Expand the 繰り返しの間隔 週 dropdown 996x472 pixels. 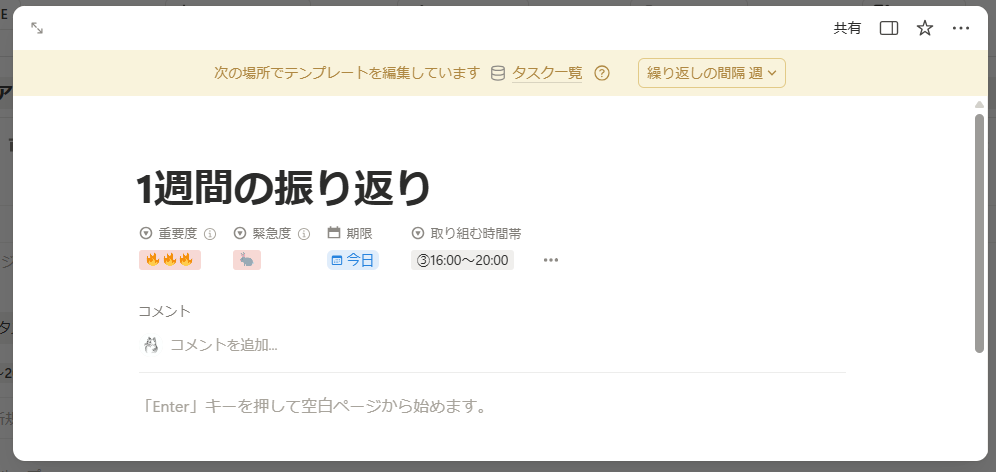pyautogui.click(x=712, y=73)
